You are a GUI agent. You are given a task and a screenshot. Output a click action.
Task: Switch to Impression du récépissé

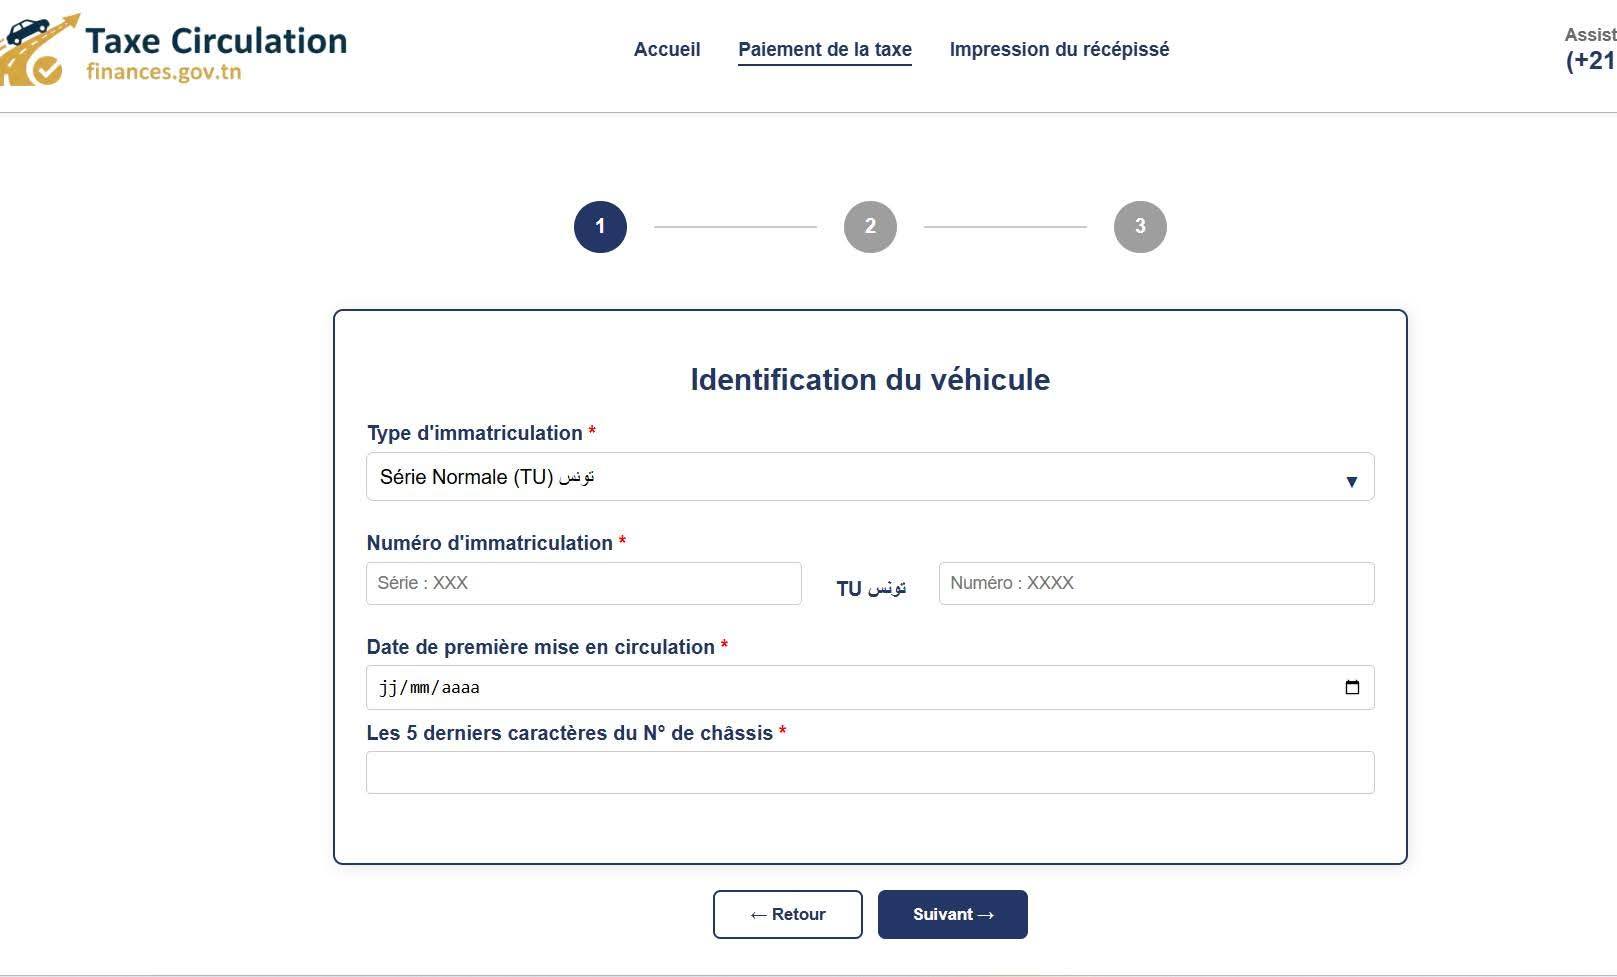coord(1059,49)
